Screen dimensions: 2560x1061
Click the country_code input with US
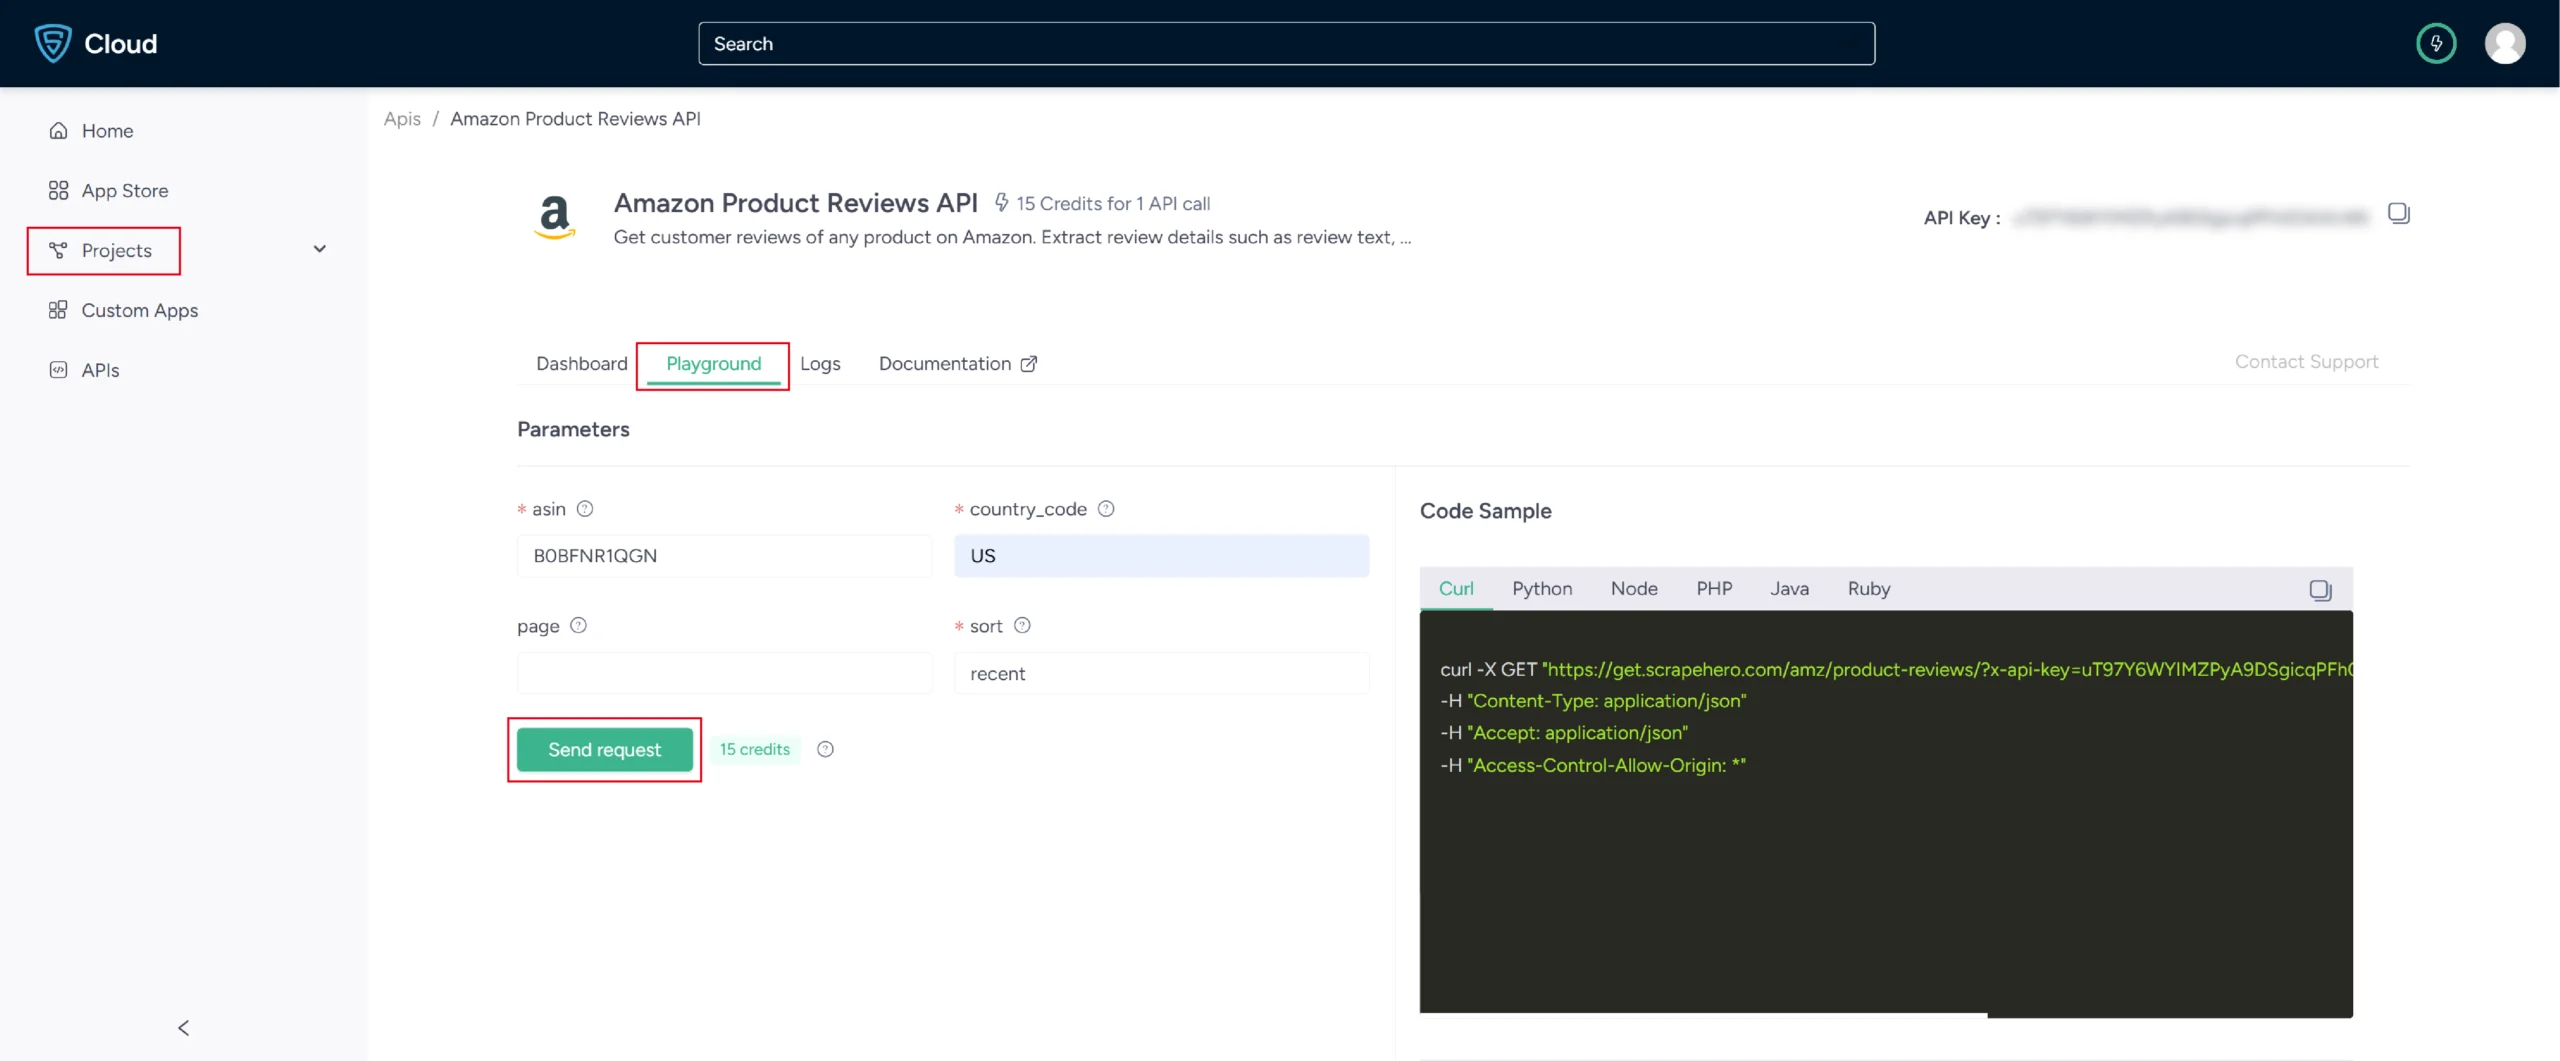click(1161, 556)
